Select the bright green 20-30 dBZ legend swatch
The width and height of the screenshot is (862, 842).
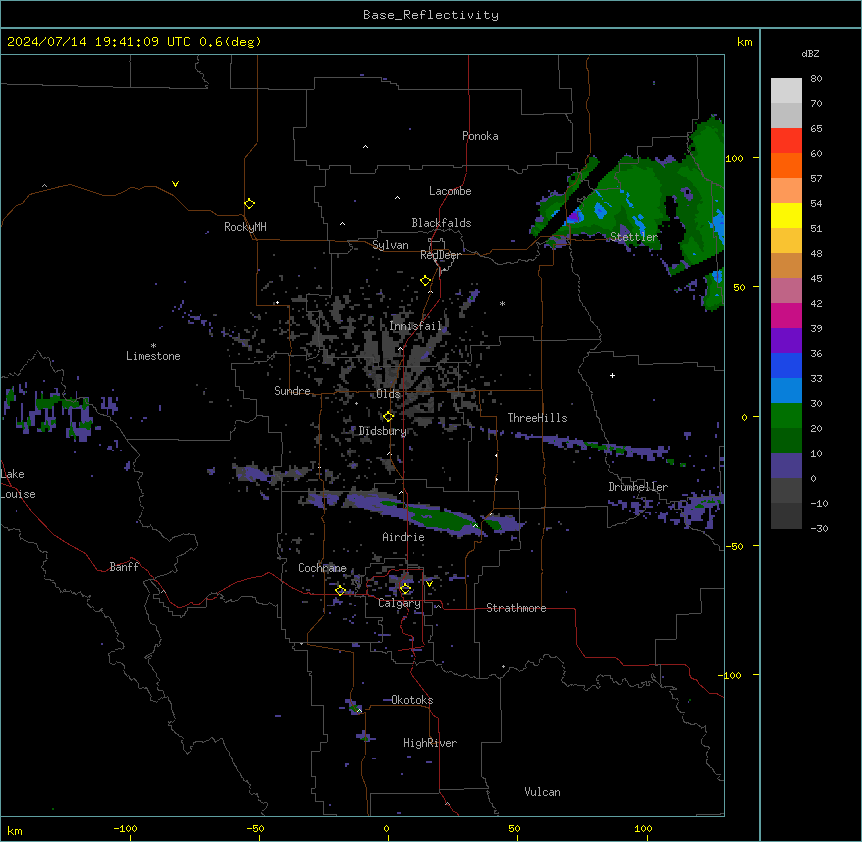[786, 416]
